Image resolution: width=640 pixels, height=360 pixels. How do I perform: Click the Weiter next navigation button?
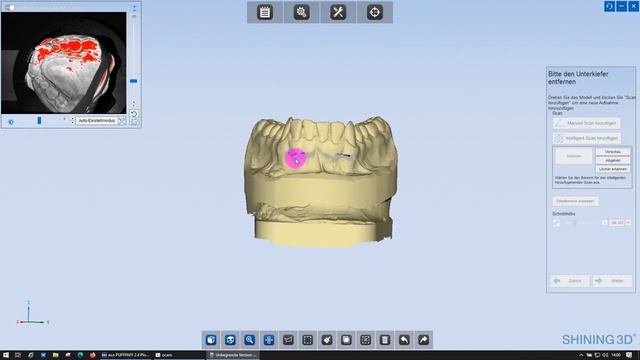pyautogui.click(x=612, y=281)
